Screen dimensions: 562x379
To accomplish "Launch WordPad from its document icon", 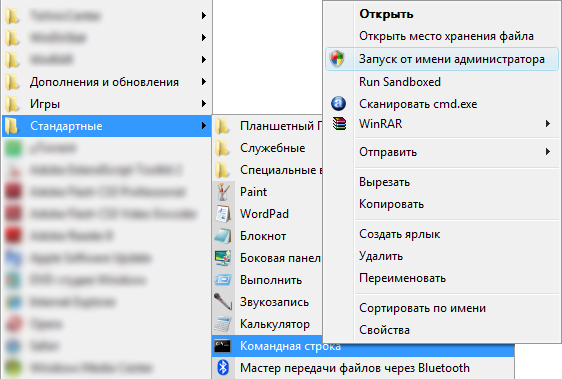I will click(x=223, y=214).
